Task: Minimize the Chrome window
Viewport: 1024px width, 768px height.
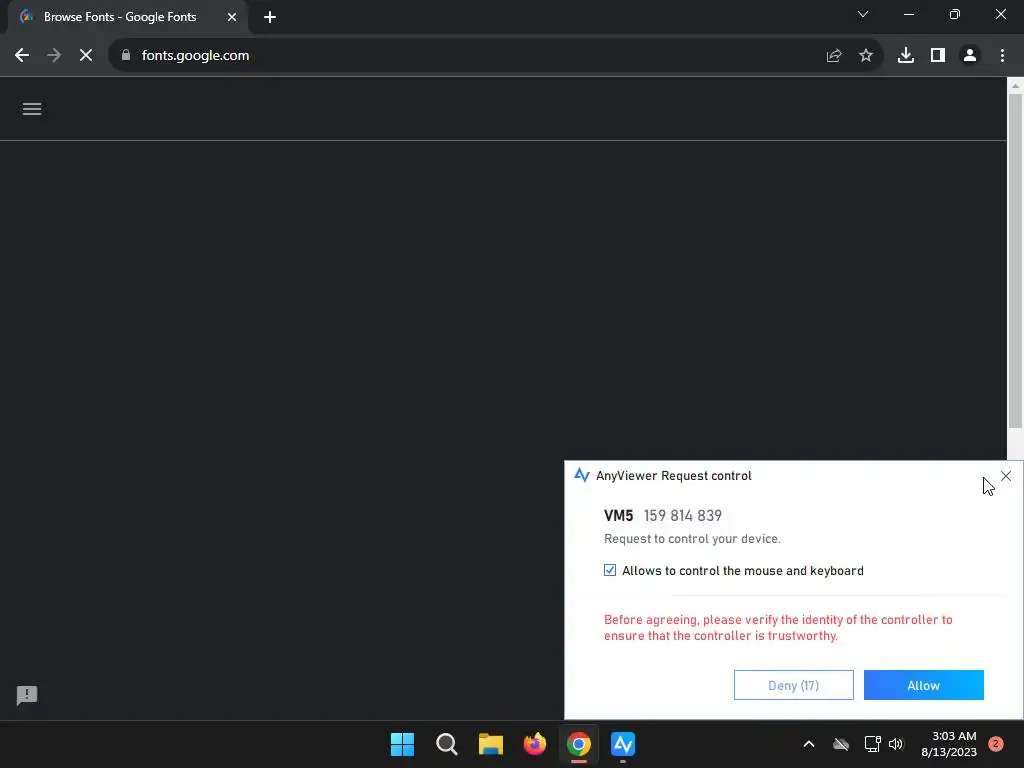Action: (909, 14)
